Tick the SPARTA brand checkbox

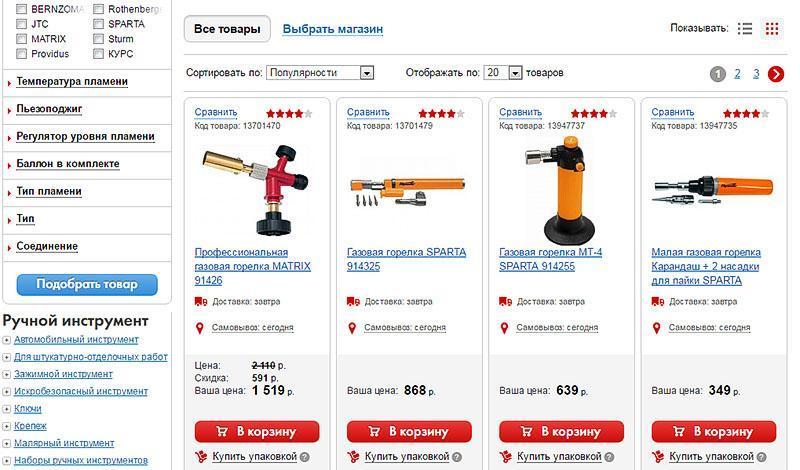(98, 24)
